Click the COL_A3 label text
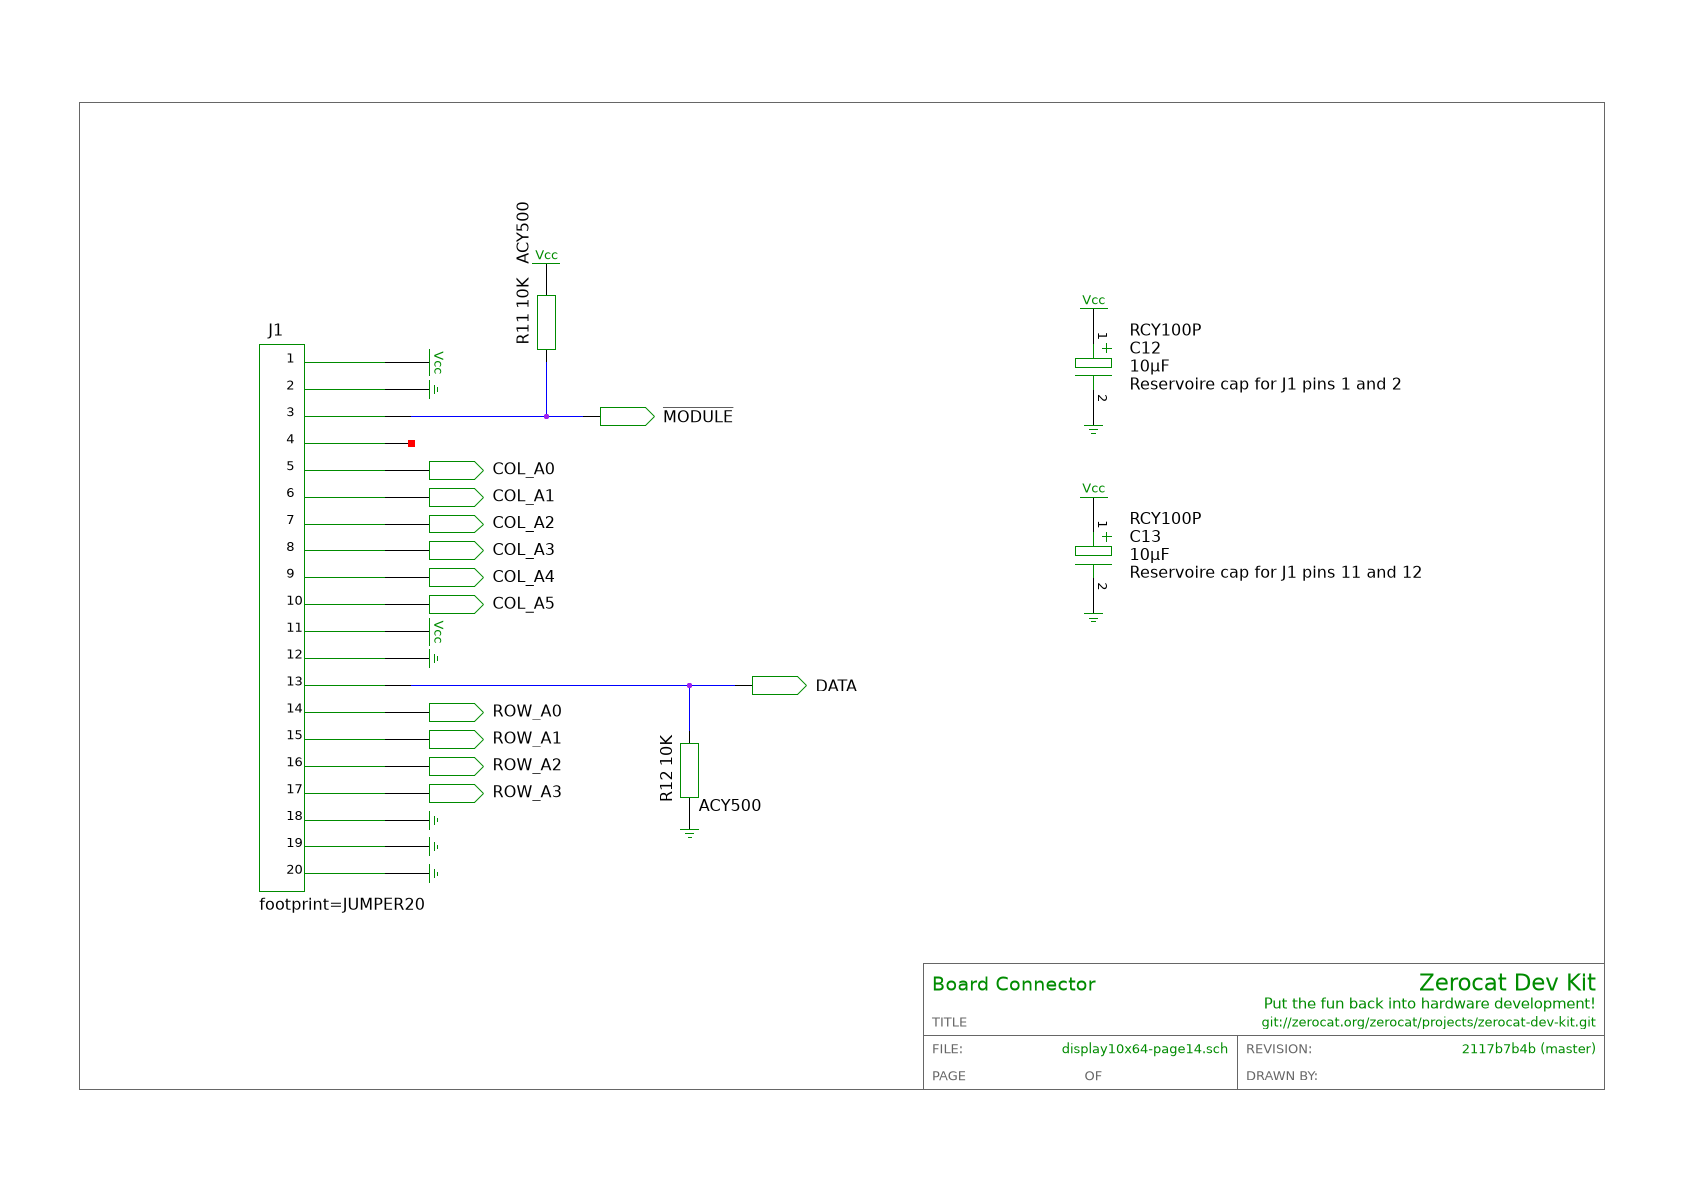This screenshot has height=1191, width=1684. [x=523, y=550]
